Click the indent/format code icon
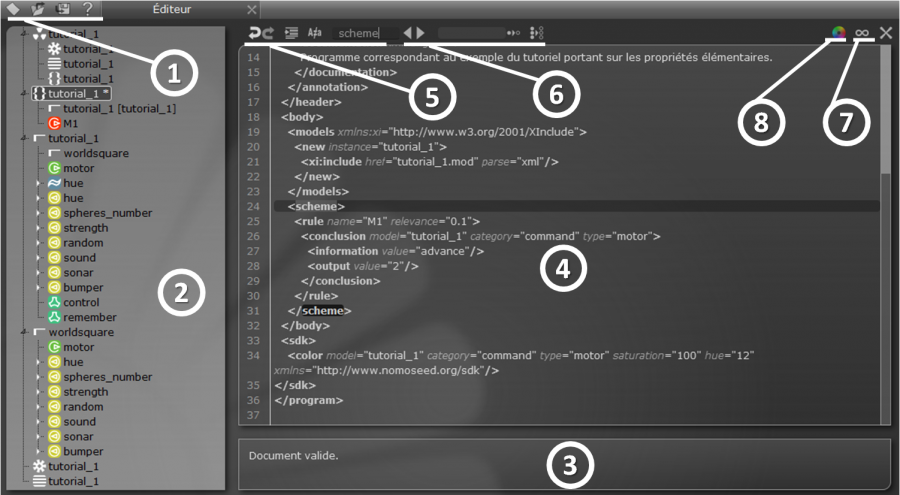The image size is (900, 495). 291,33
